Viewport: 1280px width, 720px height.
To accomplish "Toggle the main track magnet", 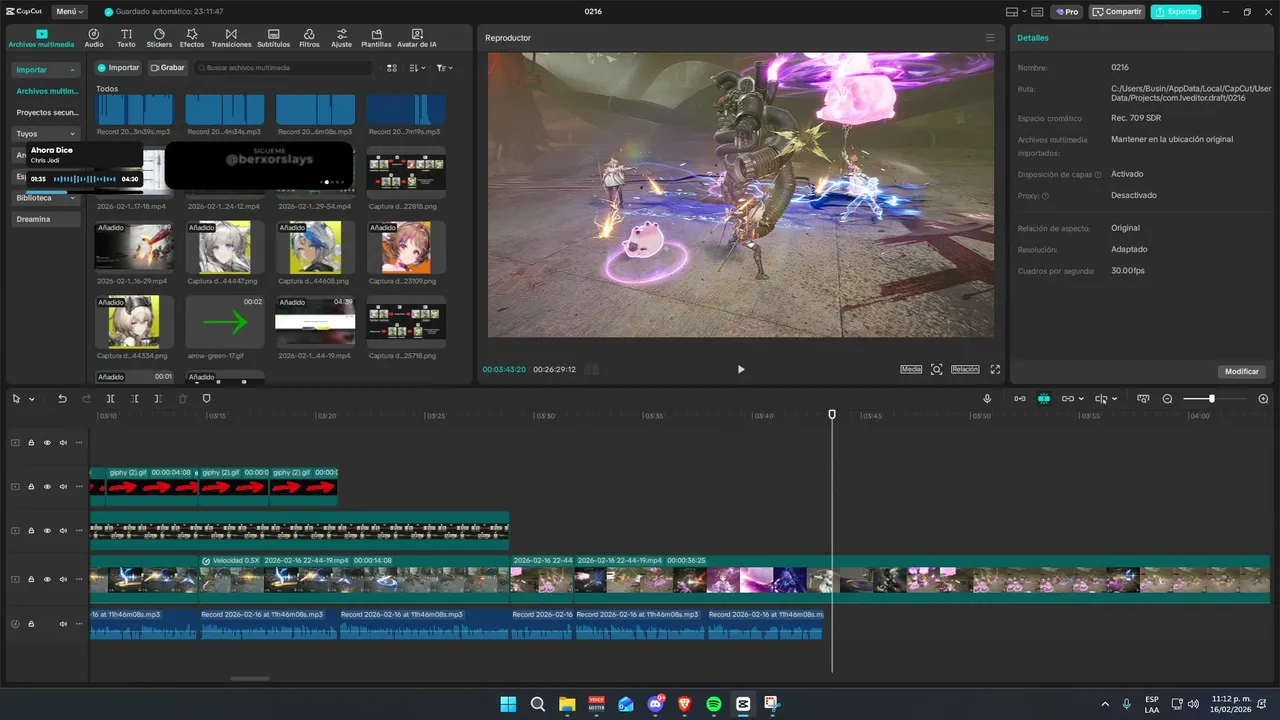I will (1019, 398).
